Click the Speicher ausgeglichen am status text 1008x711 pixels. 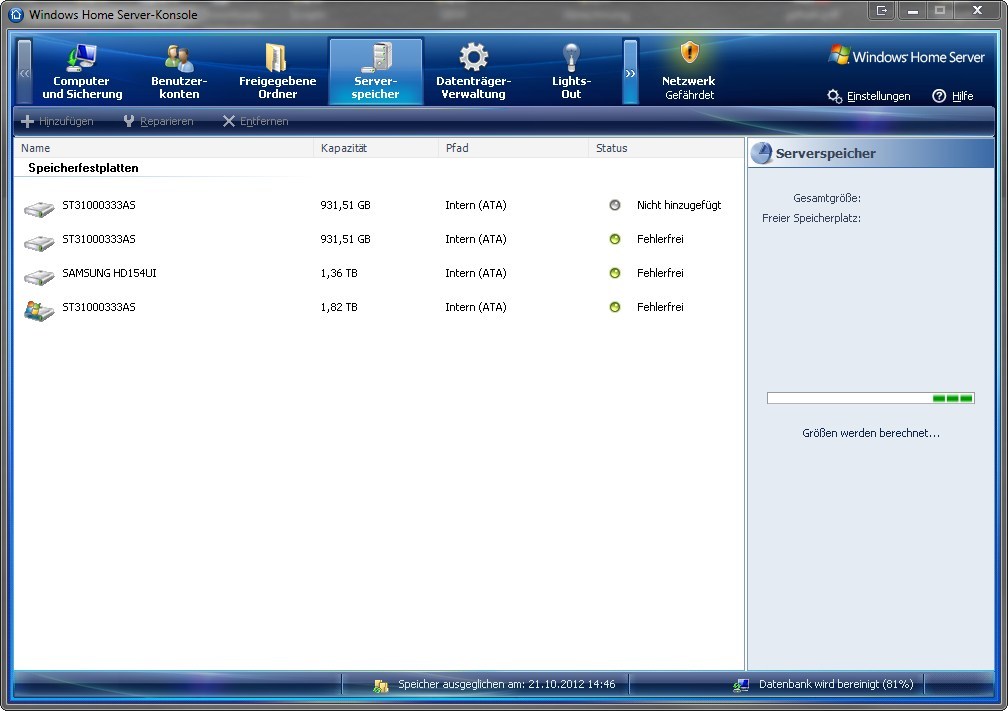(507, 684)
